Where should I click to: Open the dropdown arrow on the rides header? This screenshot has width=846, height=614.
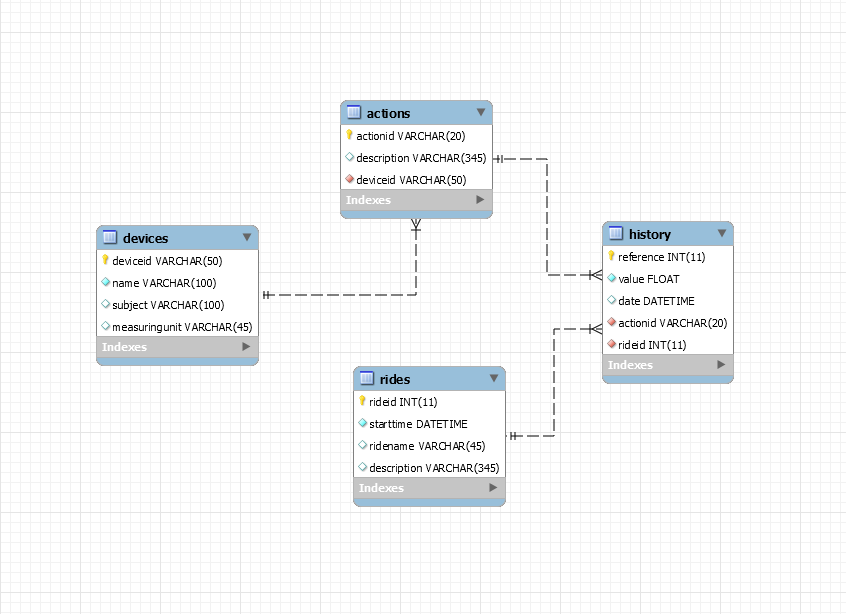pos(493,378)
